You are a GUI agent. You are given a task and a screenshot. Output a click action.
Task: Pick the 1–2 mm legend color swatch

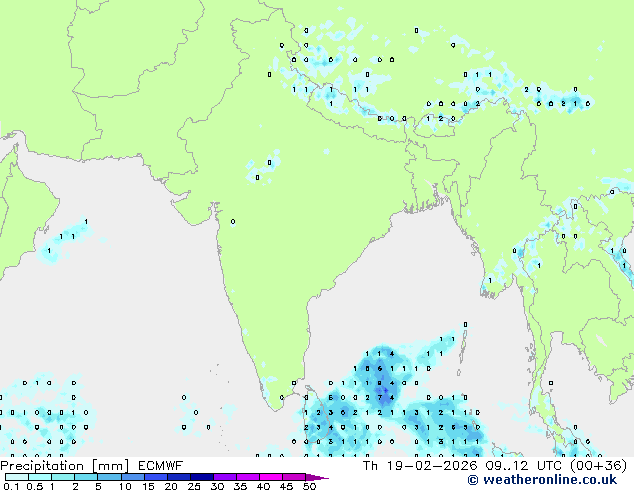[63, 477]
